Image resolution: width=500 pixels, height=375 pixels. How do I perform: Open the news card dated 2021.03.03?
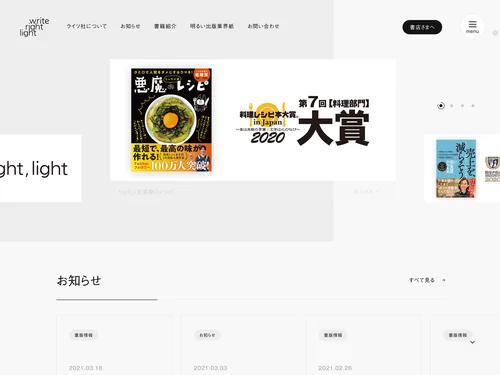(238, 345)
